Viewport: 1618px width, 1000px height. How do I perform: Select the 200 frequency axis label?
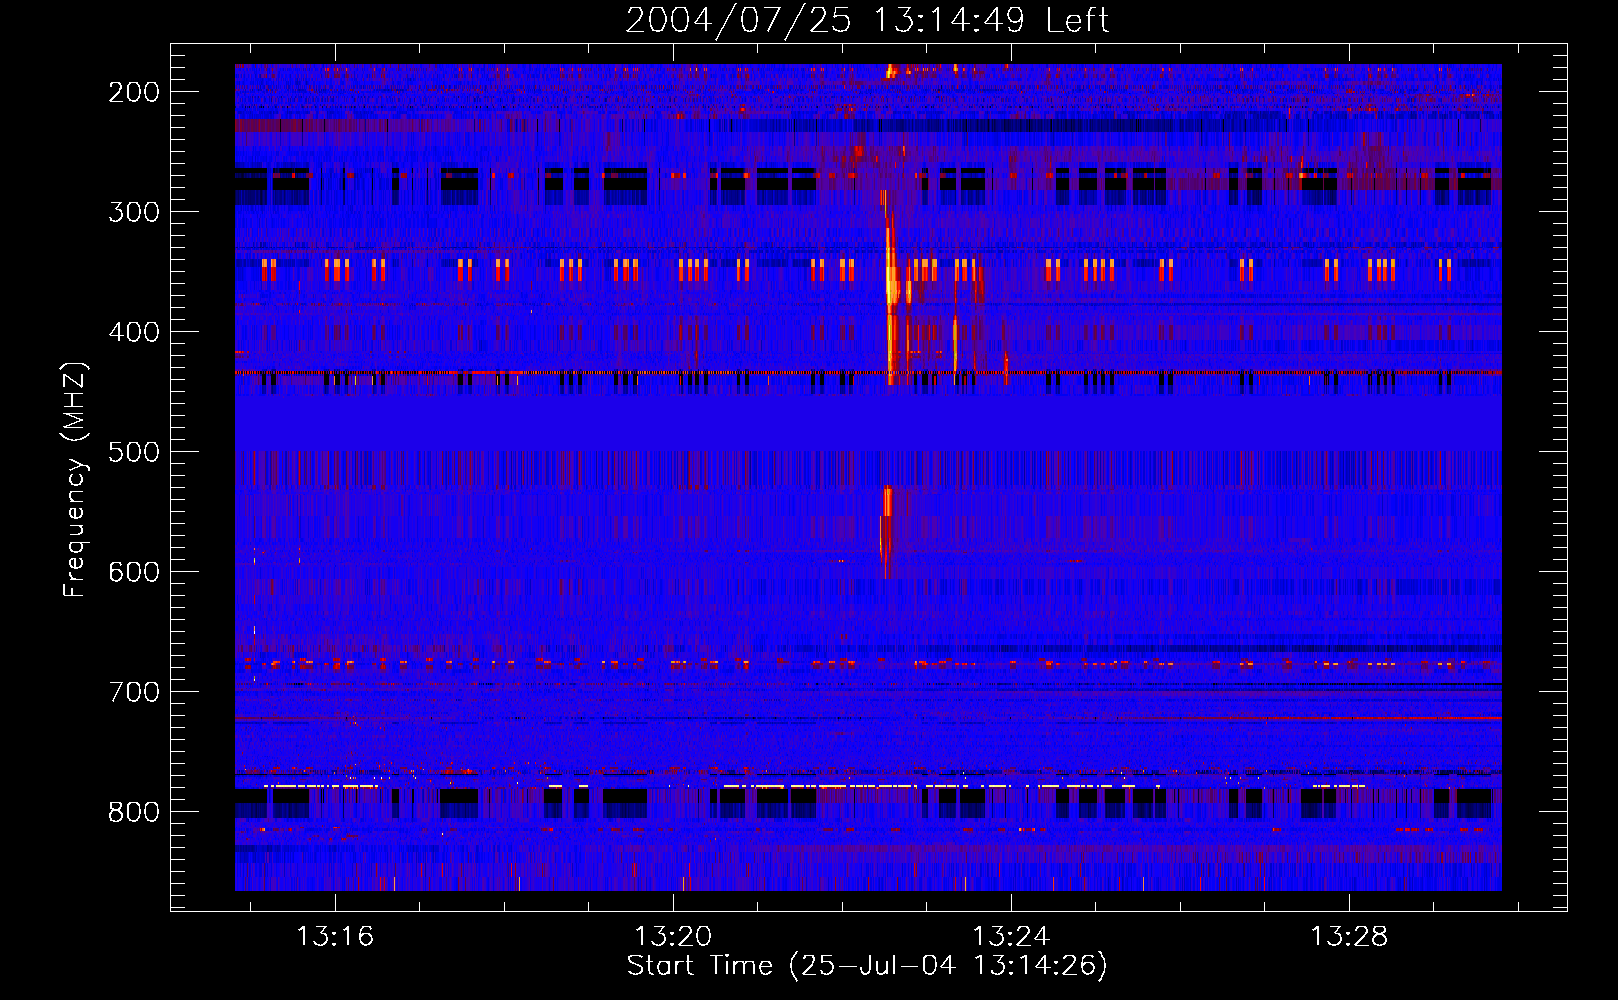[134, 92]
